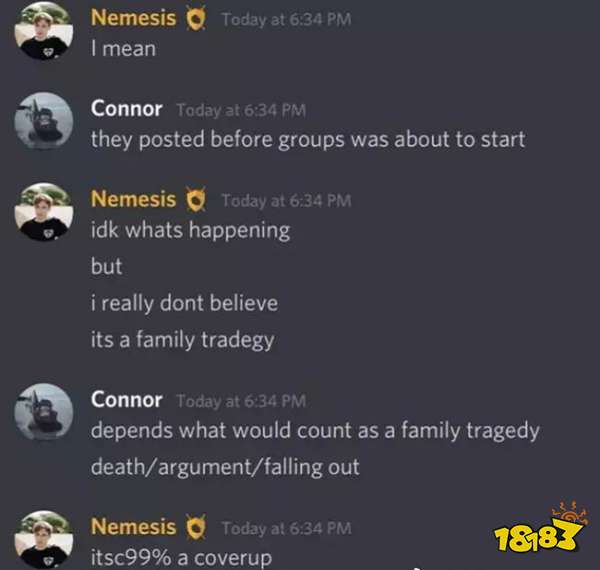Select the Nemesis username above "idk whats happening"
The image size is (600, 570).
pos(133,199)
